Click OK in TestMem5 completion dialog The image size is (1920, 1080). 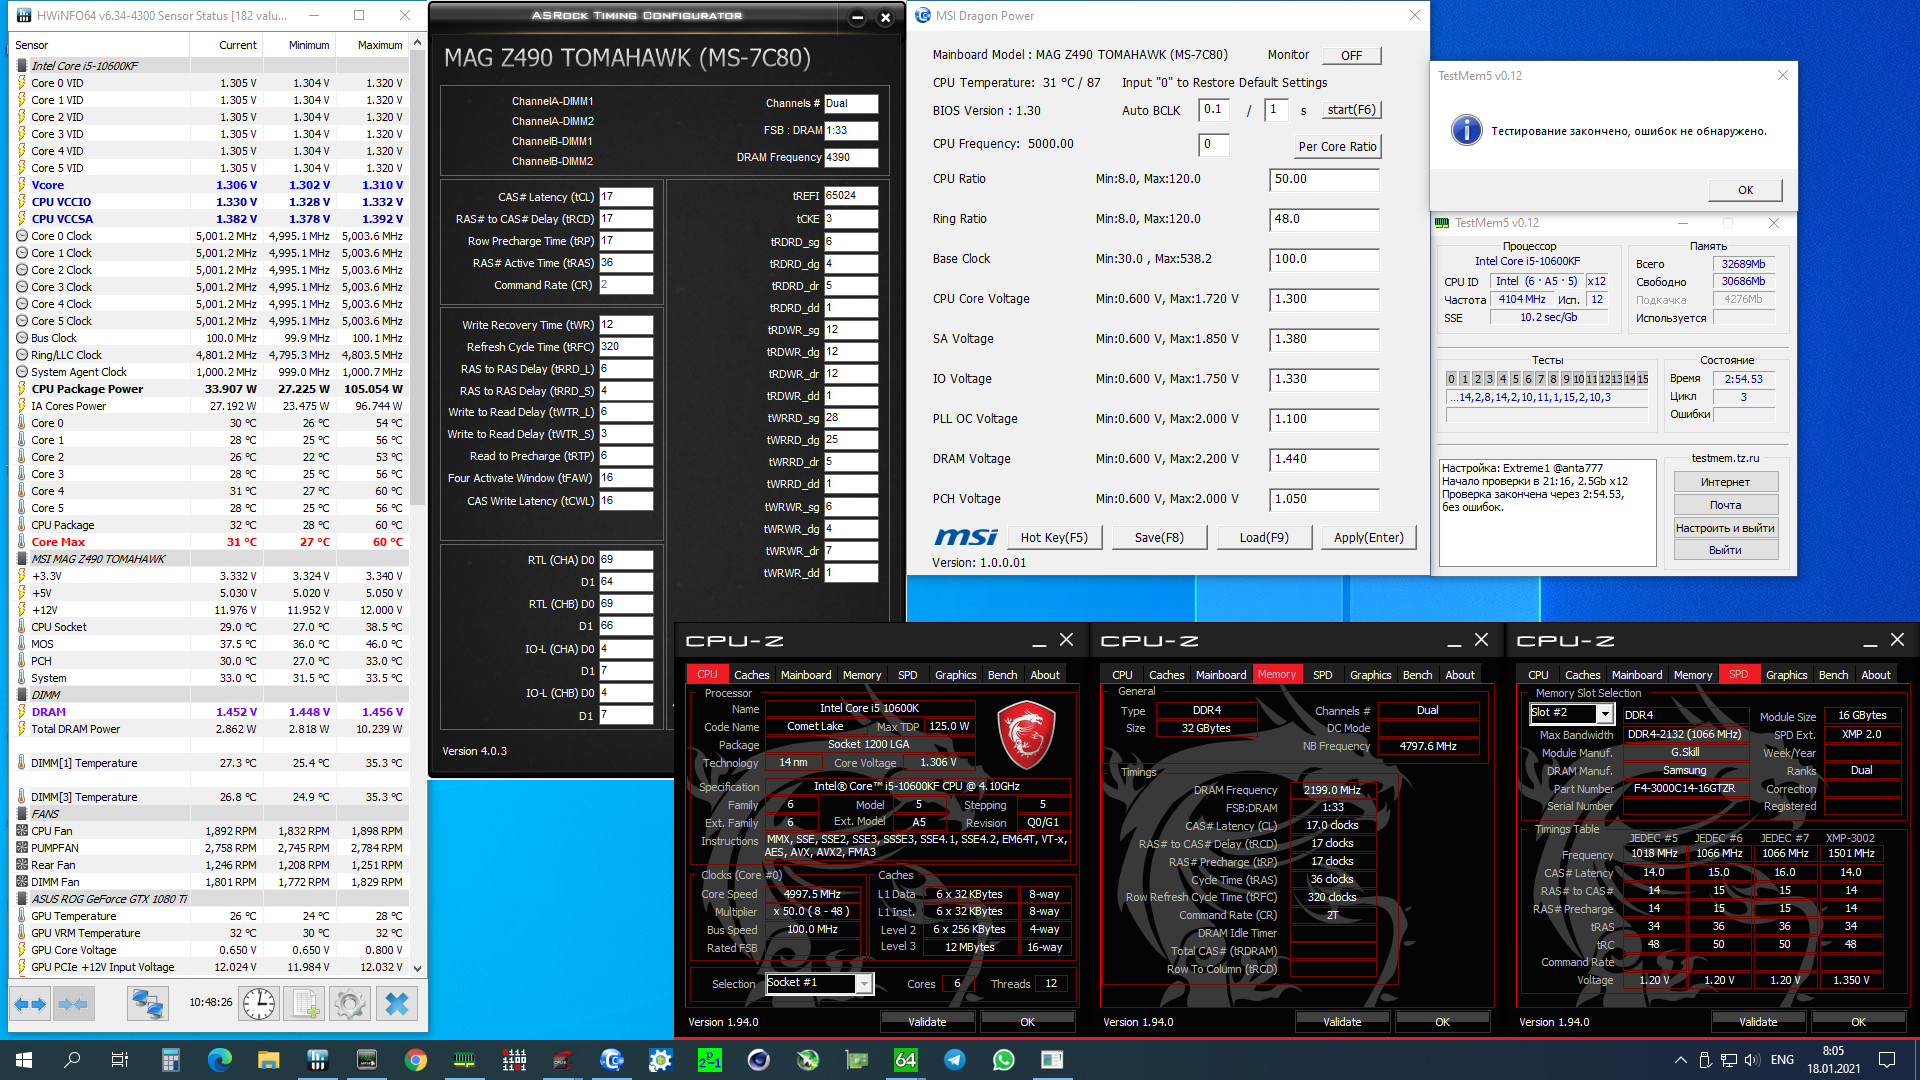[x=1745, y=190]
